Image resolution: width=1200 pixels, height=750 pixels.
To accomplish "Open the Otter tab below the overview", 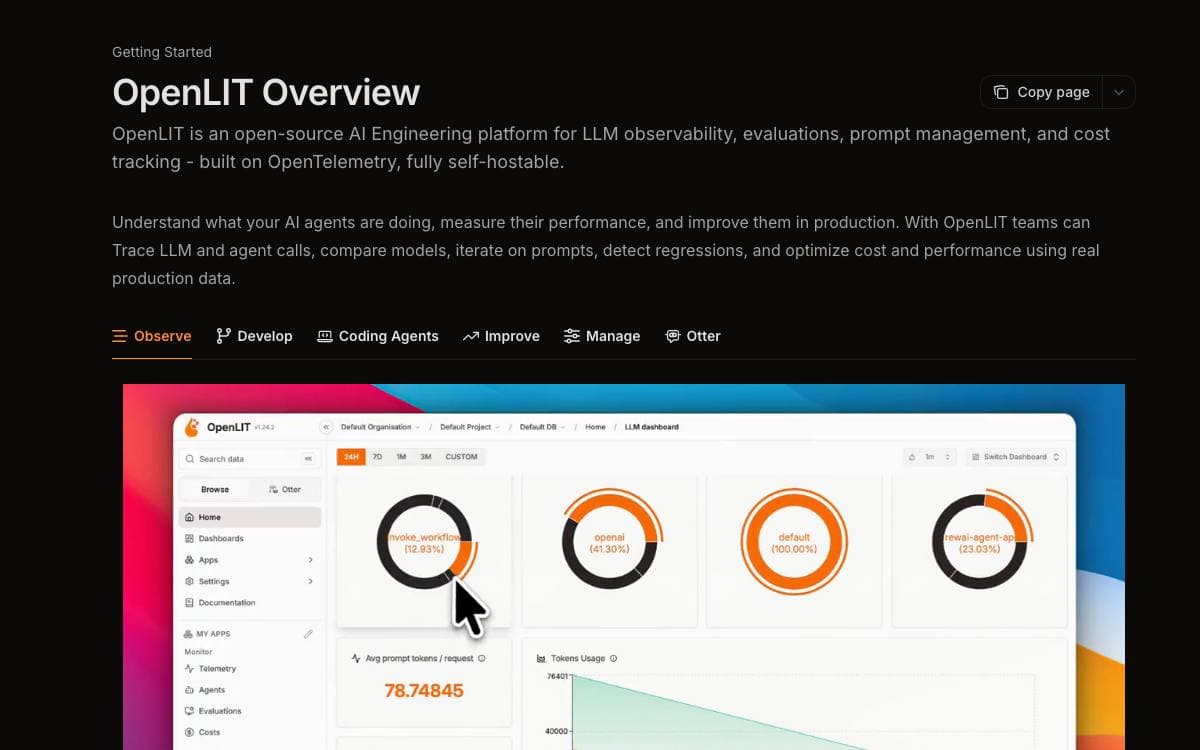I will [x=693, y=336].
